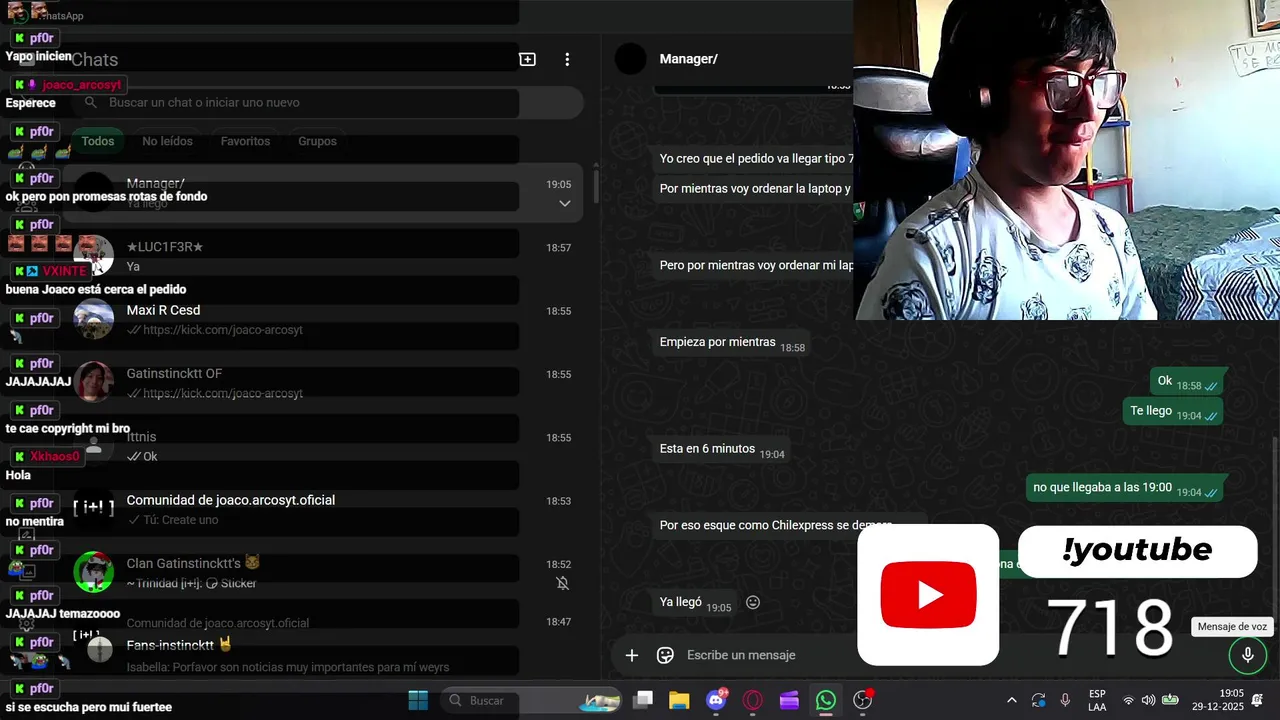Click the ★LUC1F3R★ profile picture
1280x720 pixels.
tap(94, 256)
